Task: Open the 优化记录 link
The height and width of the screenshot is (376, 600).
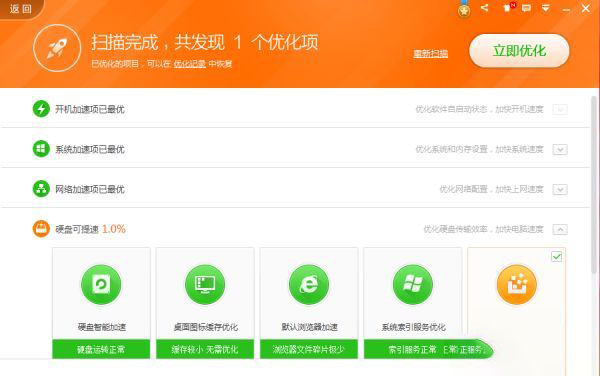Action: [190, 63]
